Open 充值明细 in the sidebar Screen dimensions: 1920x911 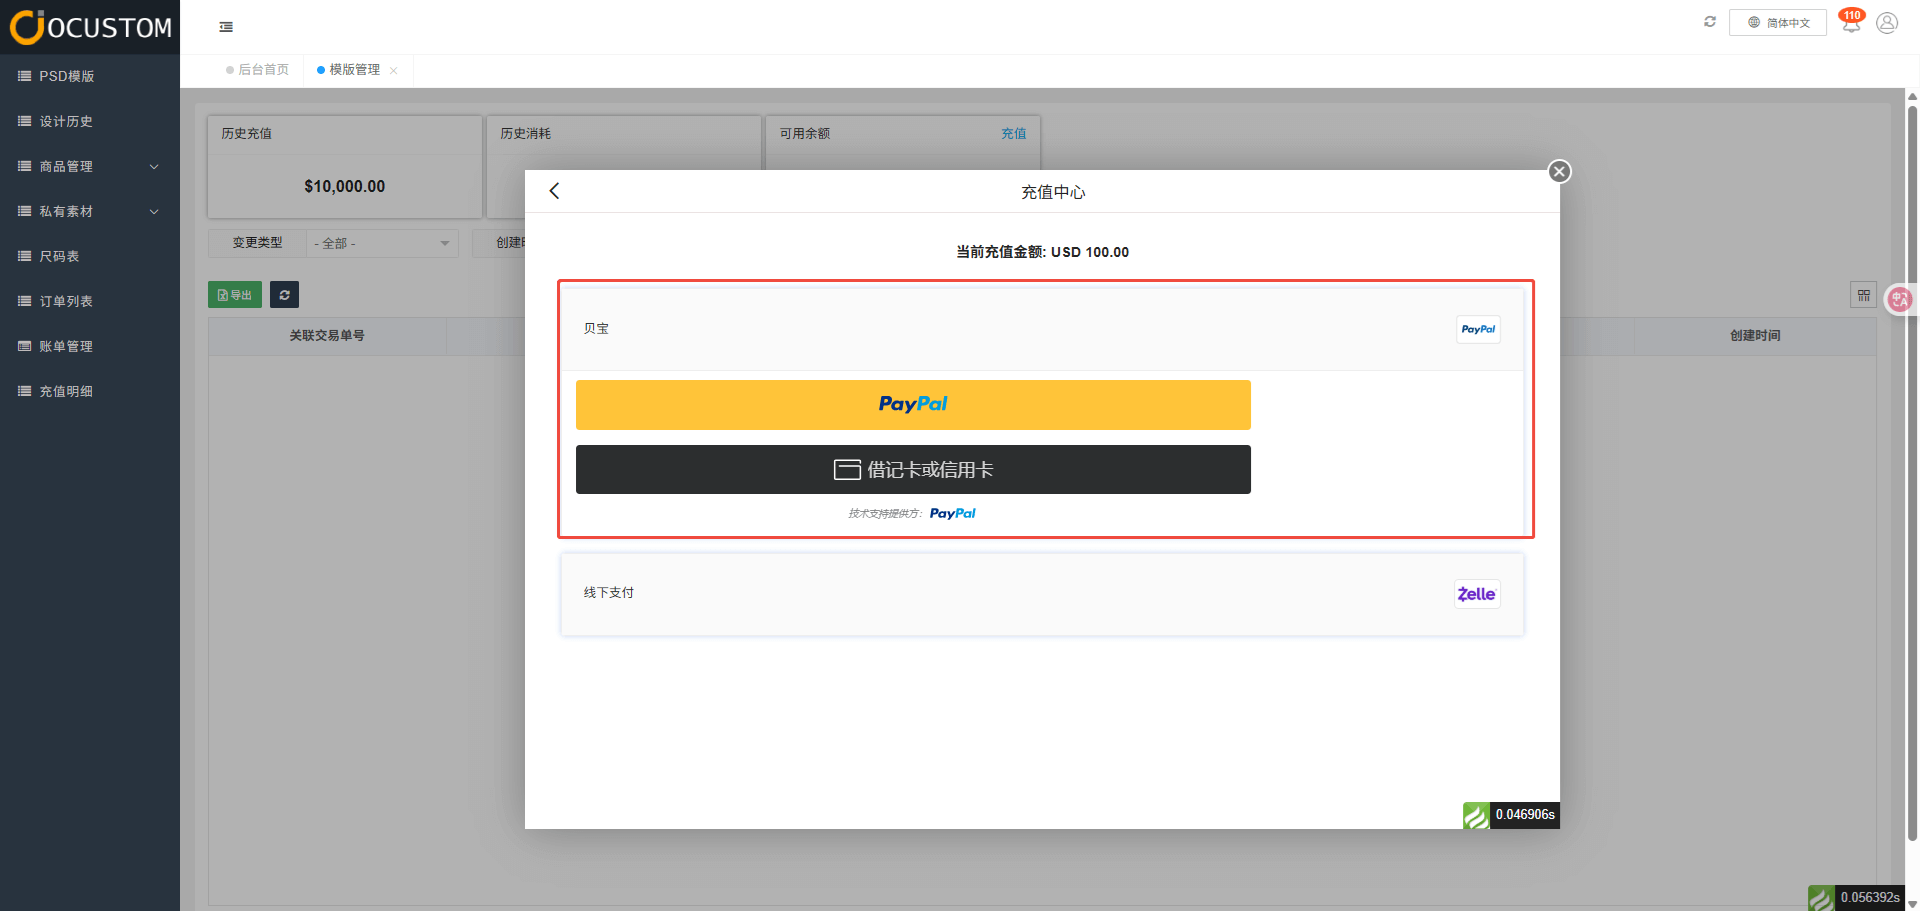[66, 392]
